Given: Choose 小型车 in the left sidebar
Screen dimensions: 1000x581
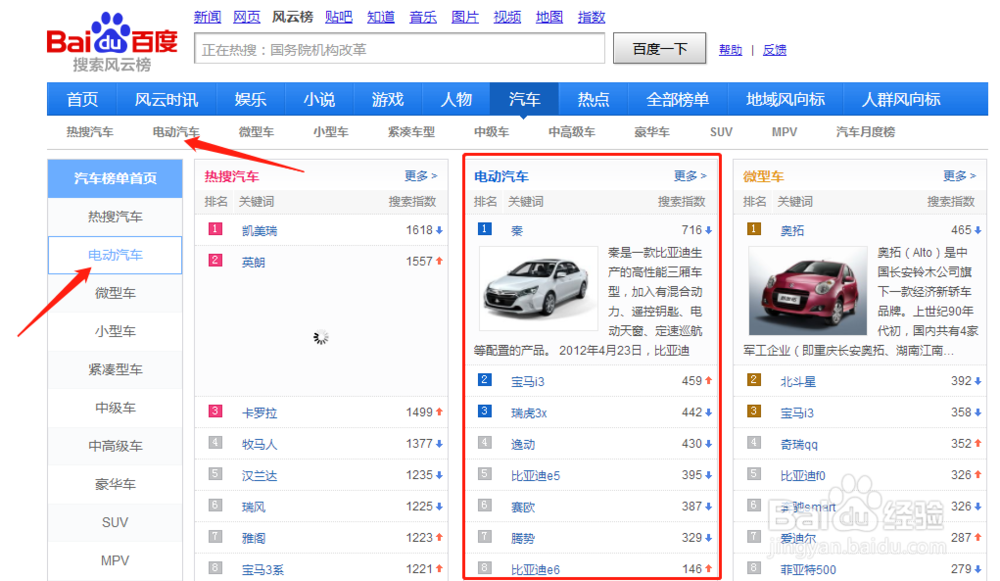Looking at the screenshot, I should coord(115,332).
